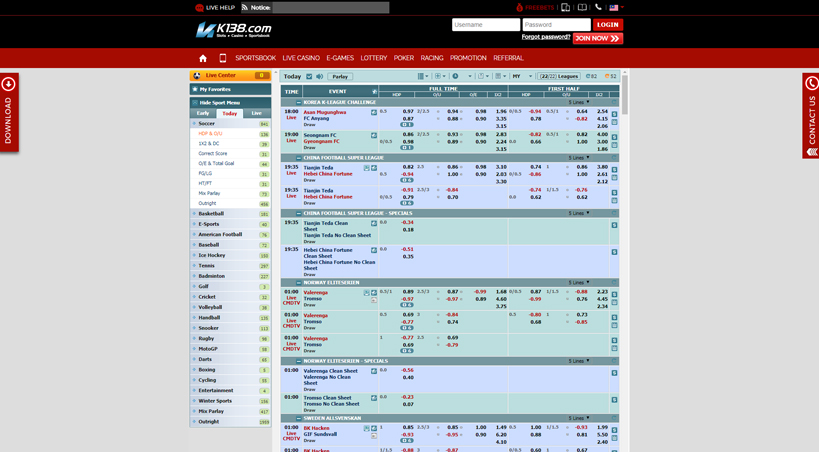
Task: Click the Live Center soccer ball icon
Action: (x=197, y=75)
